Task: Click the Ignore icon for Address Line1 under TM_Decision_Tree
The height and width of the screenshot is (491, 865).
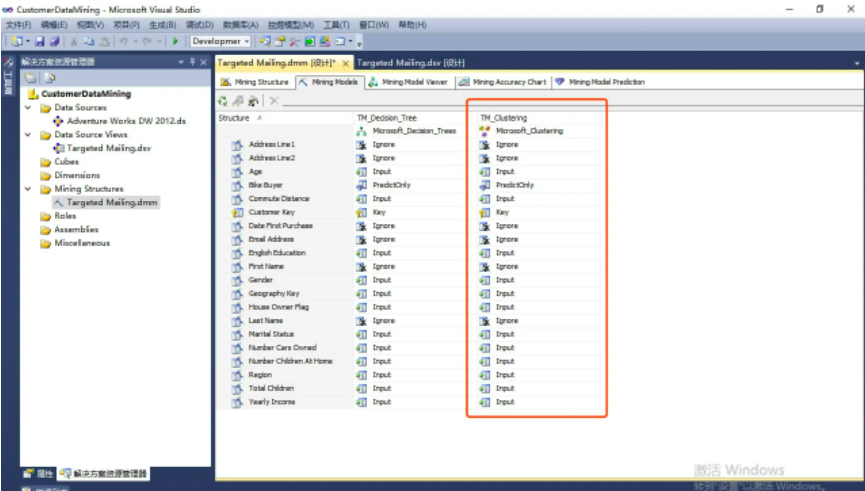Action: tap(361, 145)
